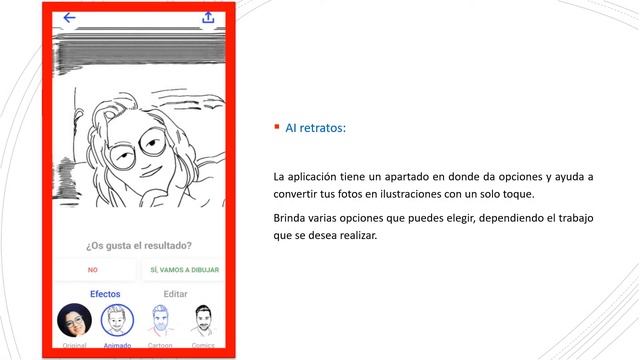Click paragraph starting 'La aplicación tiene un apartado'
640x360 pixels.
tap(433, 185)
